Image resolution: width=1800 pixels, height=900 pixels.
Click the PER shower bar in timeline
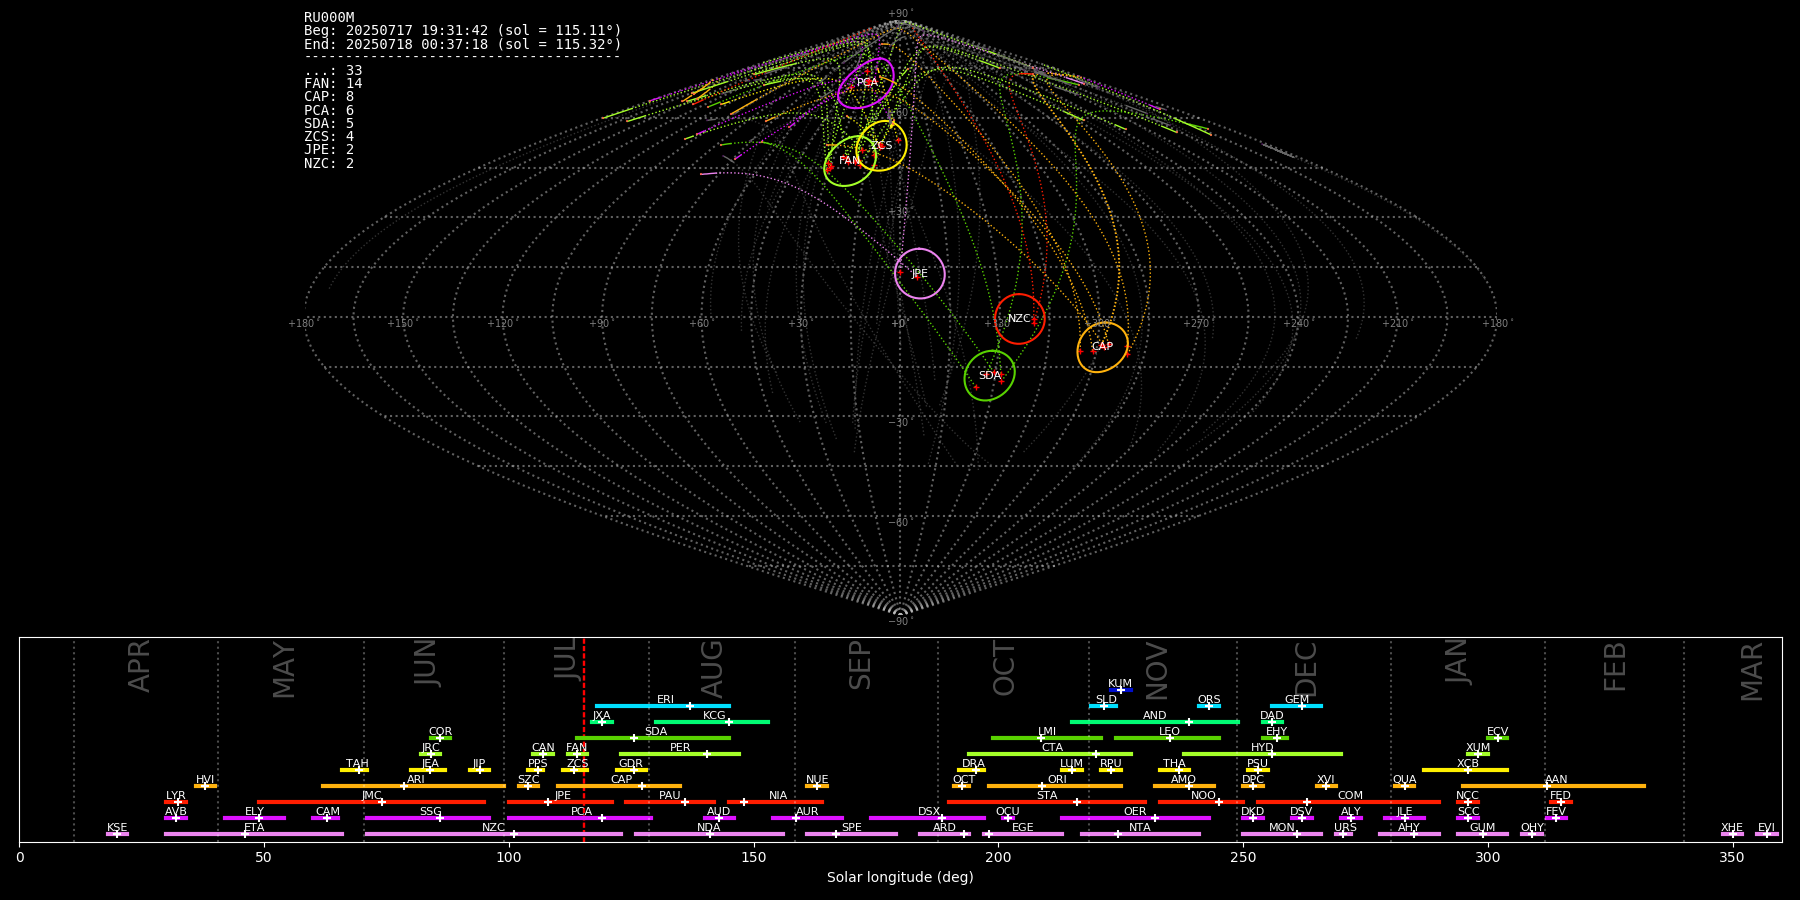click(x=680, y=754)
